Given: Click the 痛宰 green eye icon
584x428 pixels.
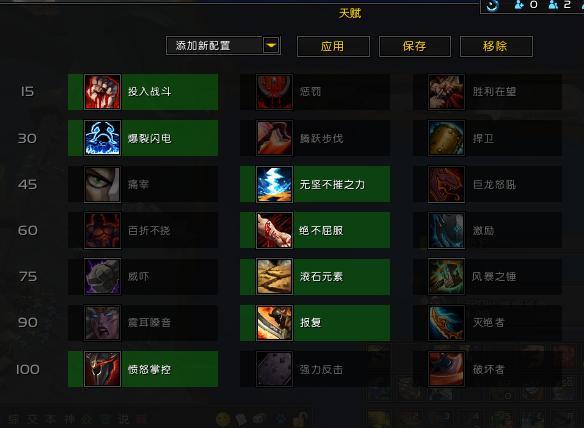Looking at the screenshot, I should (102, 184).
